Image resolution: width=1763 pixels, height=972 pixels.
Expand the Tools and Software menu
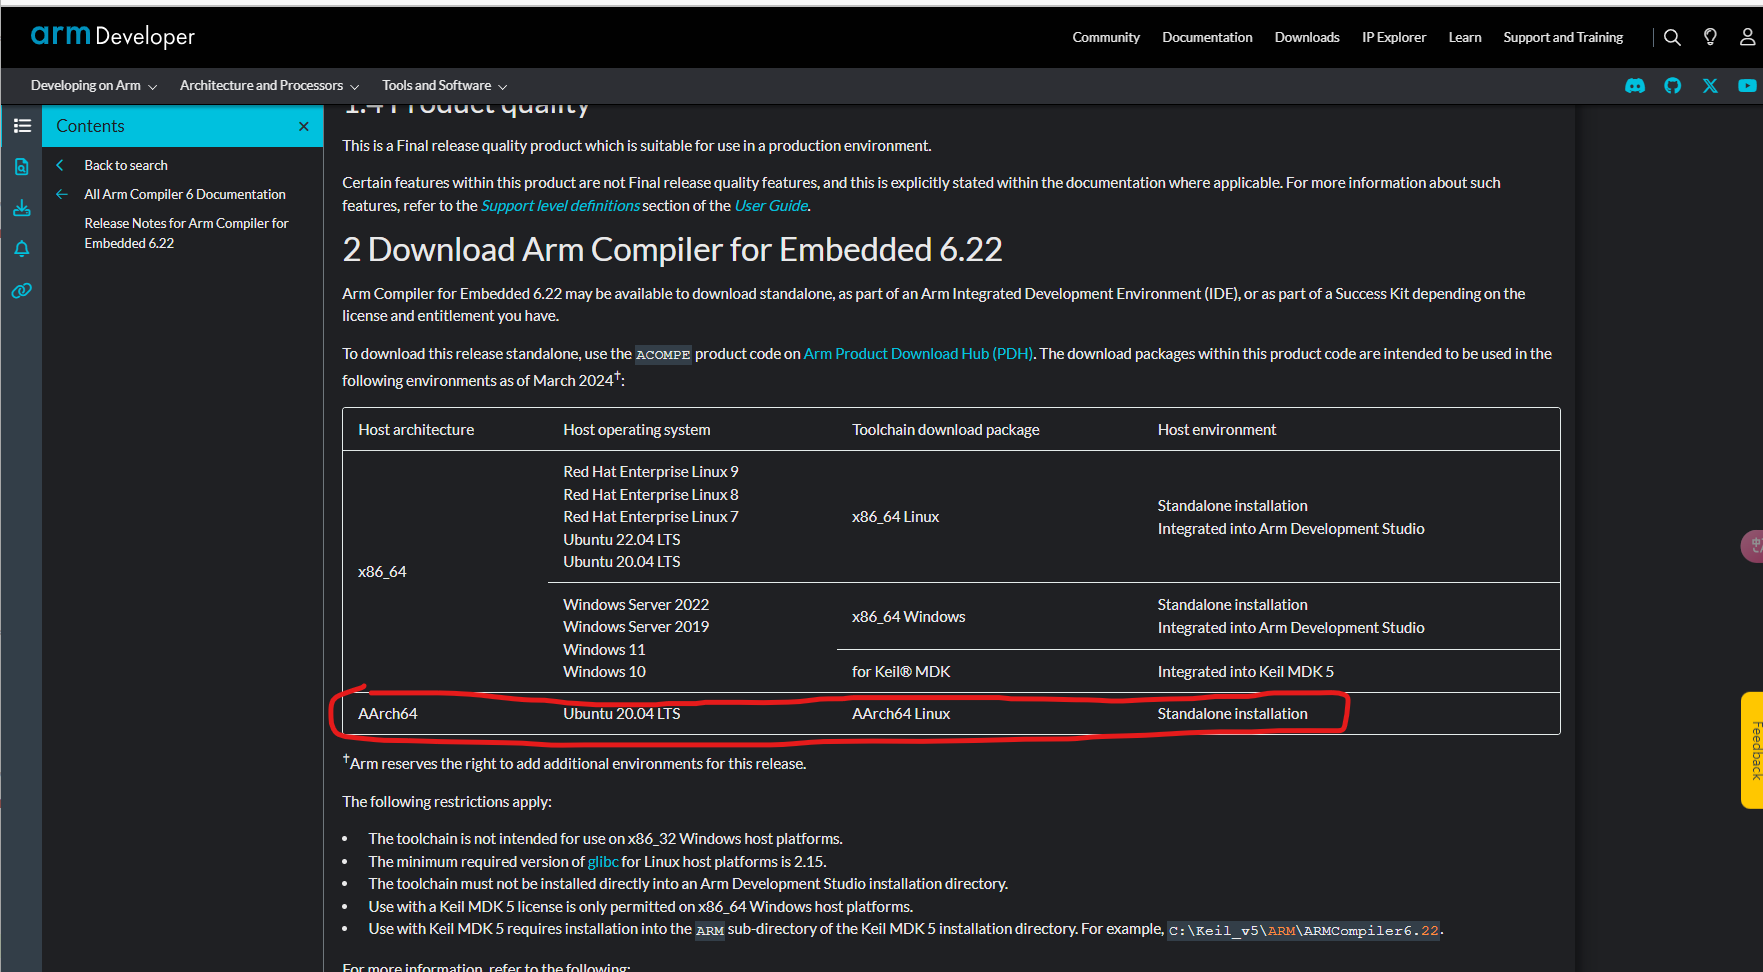coord(445,86)
